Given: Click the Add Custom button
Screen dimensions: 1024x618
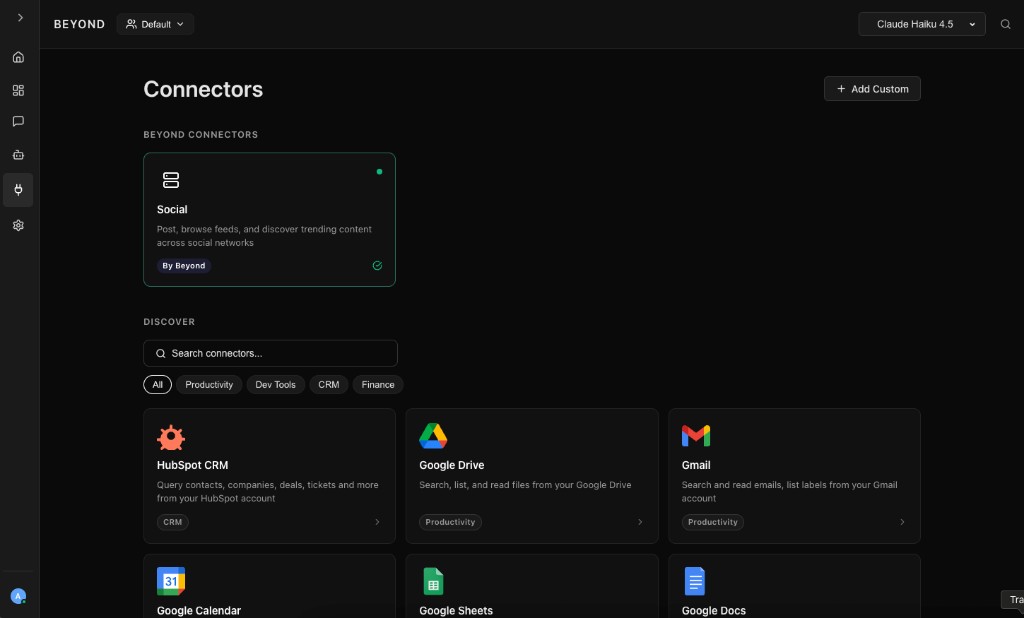Looking at the screenshot, I should tap(872, 88).
